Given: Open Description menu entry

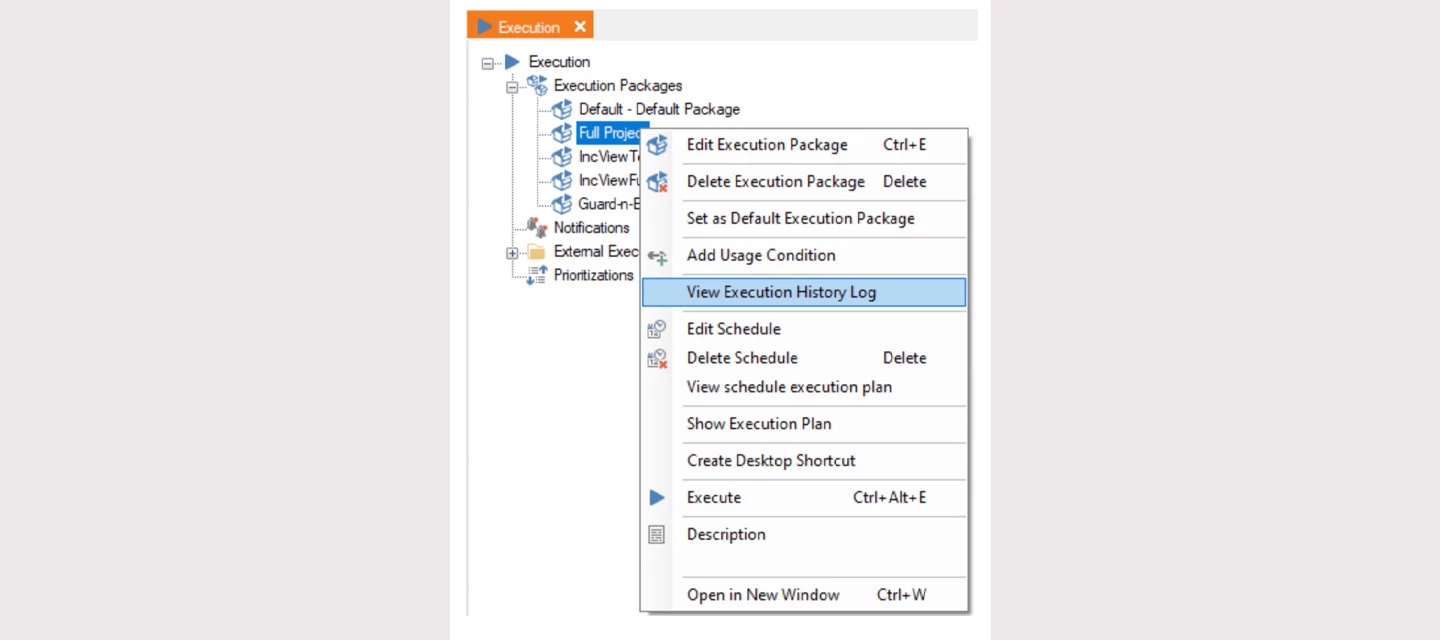Looking at the screenshot, I should (804, 535).
